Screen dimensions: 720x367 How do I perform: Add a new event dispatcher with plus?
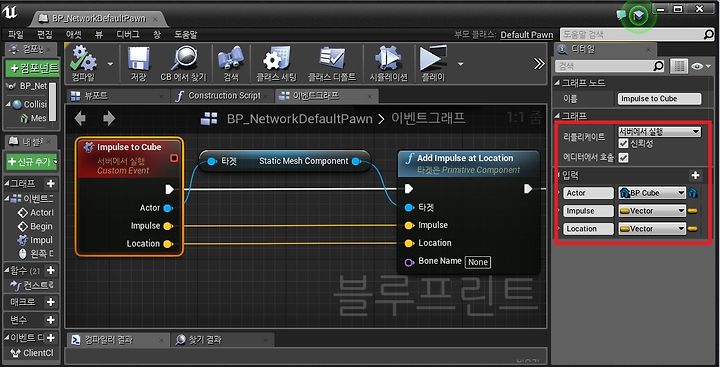coord(51,338)
